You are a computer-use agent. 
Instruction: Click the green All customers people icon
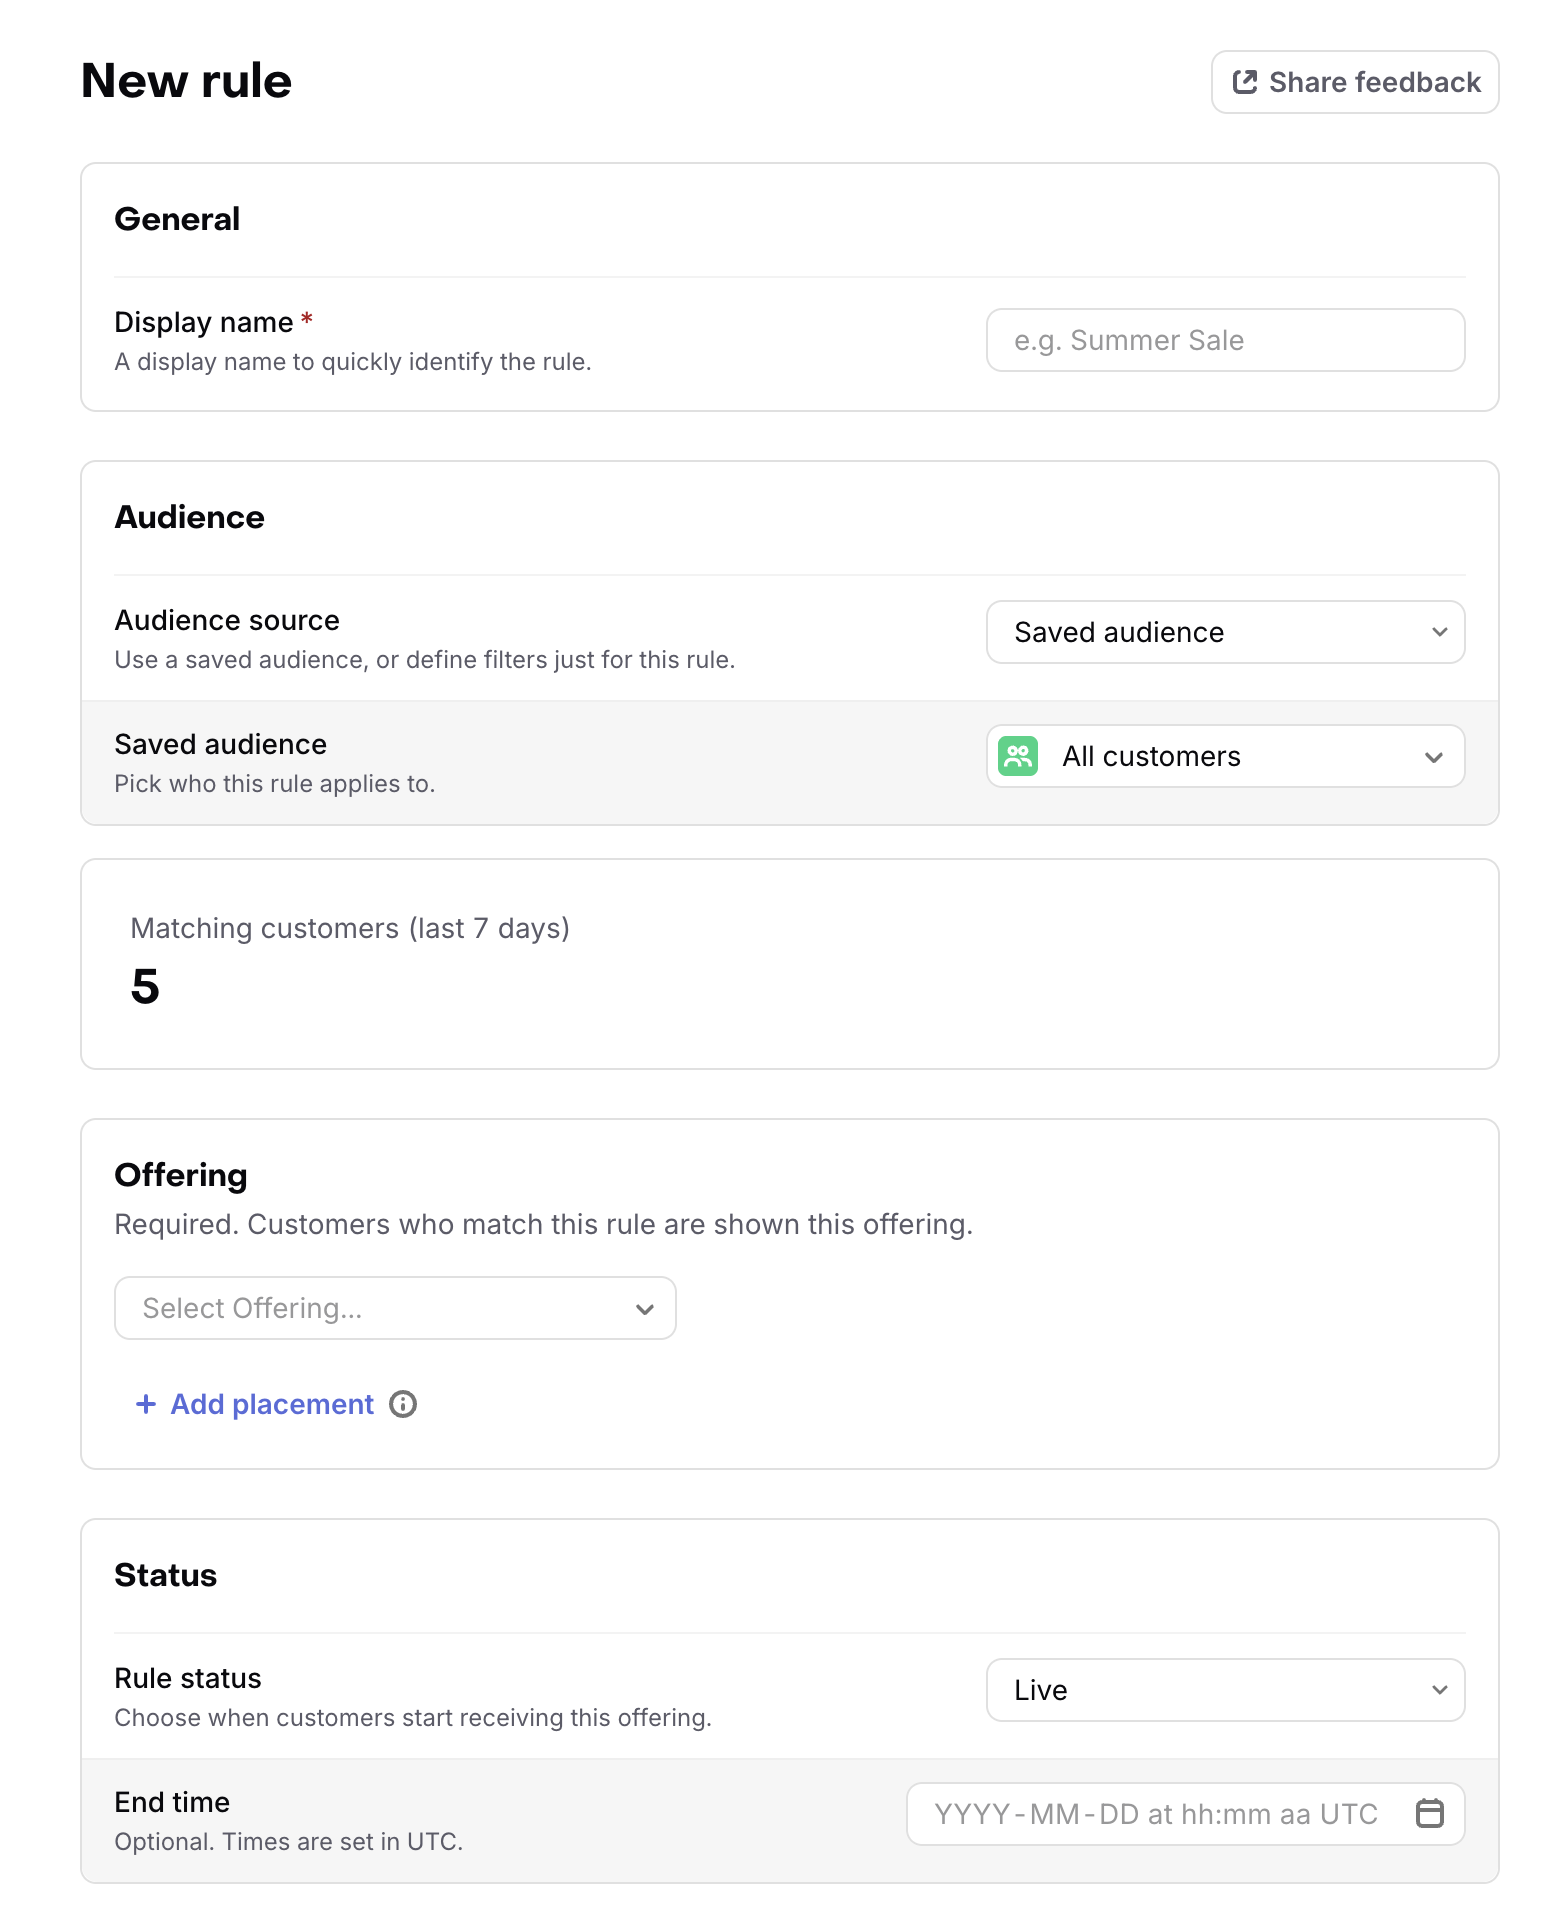tap(1018, 756)
